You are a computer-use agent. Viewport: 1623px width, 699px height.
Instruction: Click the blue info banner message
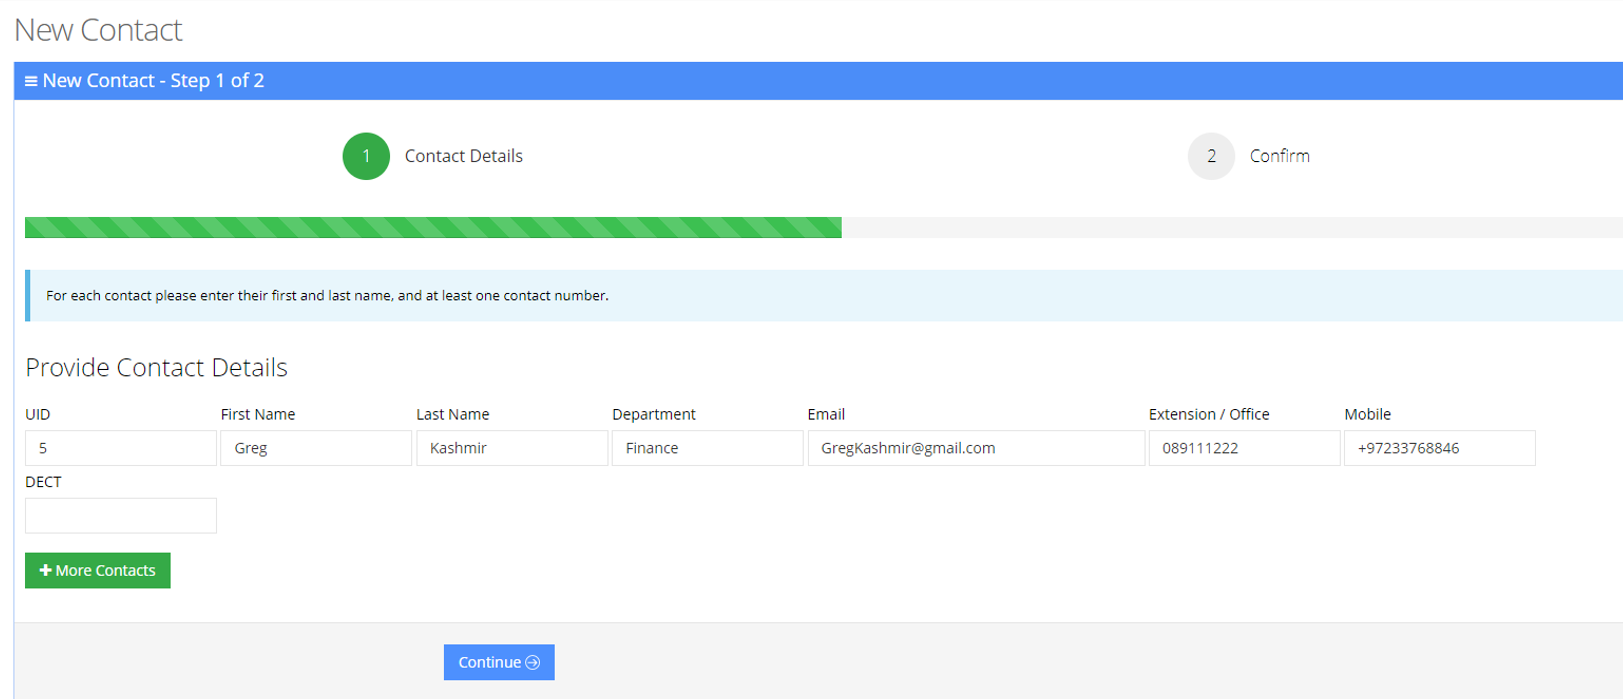click(327, 296)
